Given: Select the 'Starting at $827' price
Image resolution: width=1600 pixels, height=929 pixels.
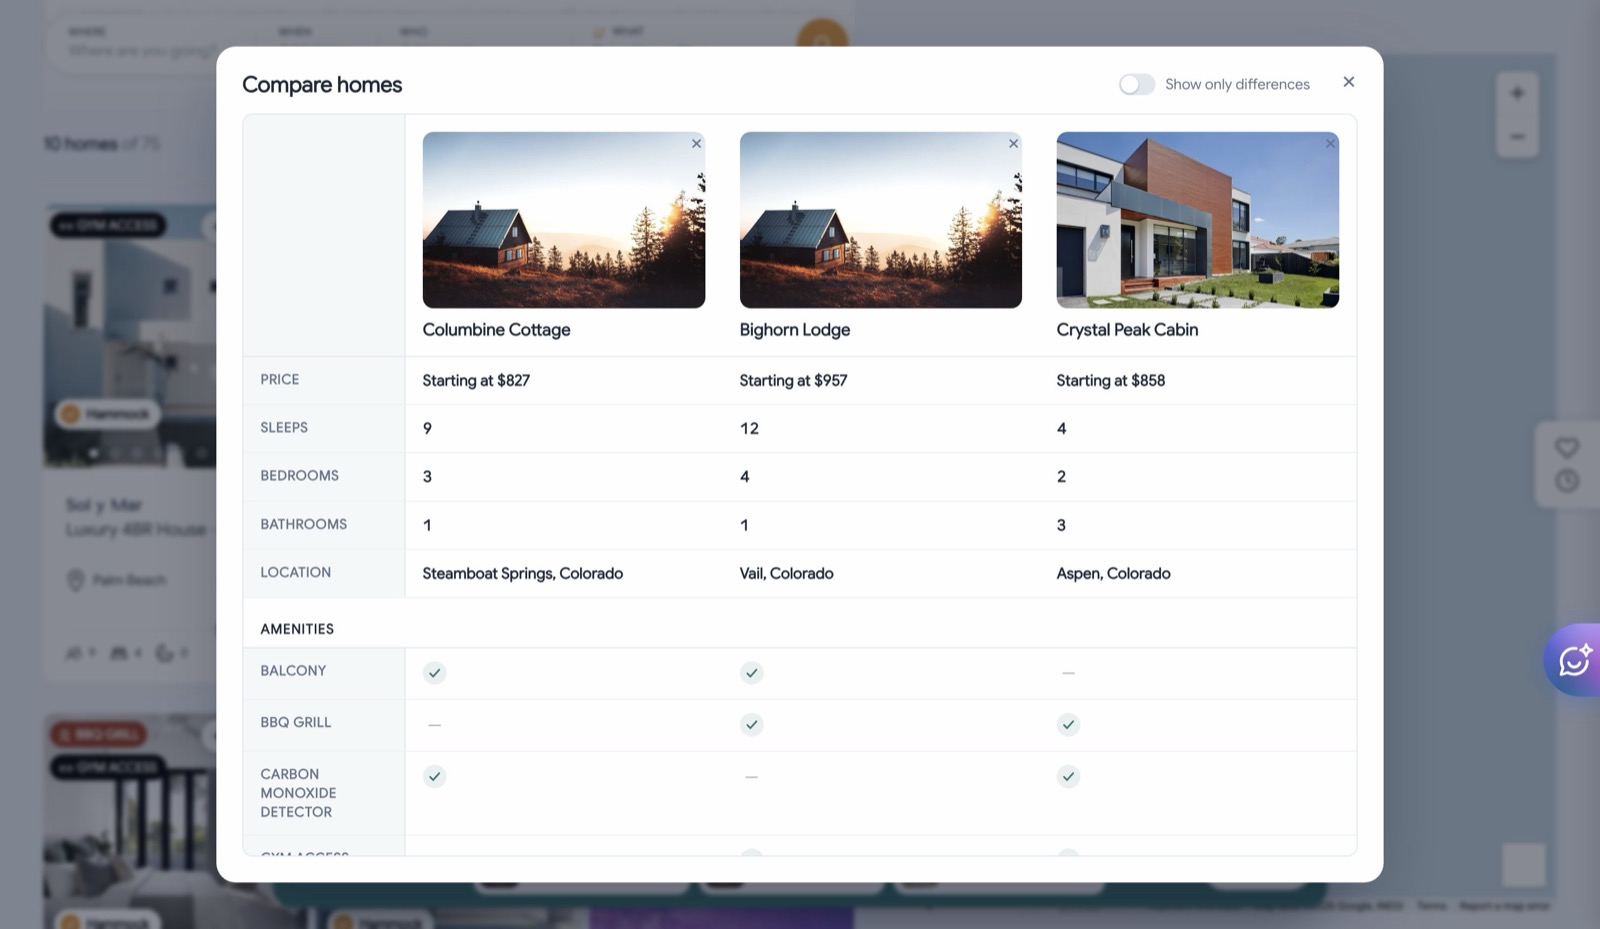Looking at the screenshot, I should [x=476, y=381].
